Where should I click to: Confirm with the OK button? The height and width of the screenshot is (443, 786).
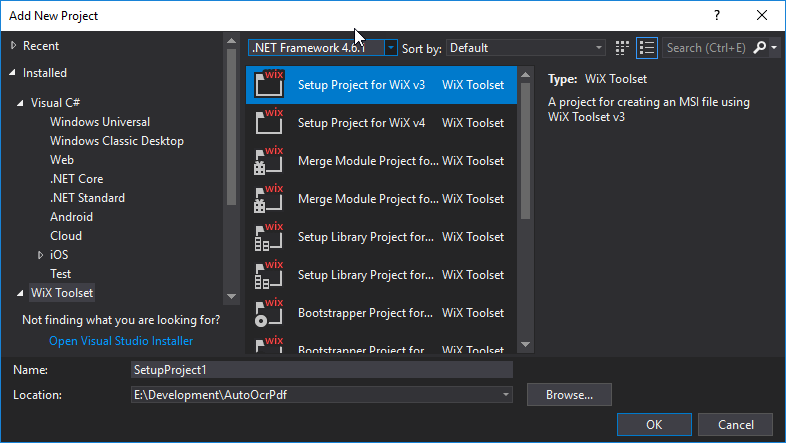pos(654,424)
